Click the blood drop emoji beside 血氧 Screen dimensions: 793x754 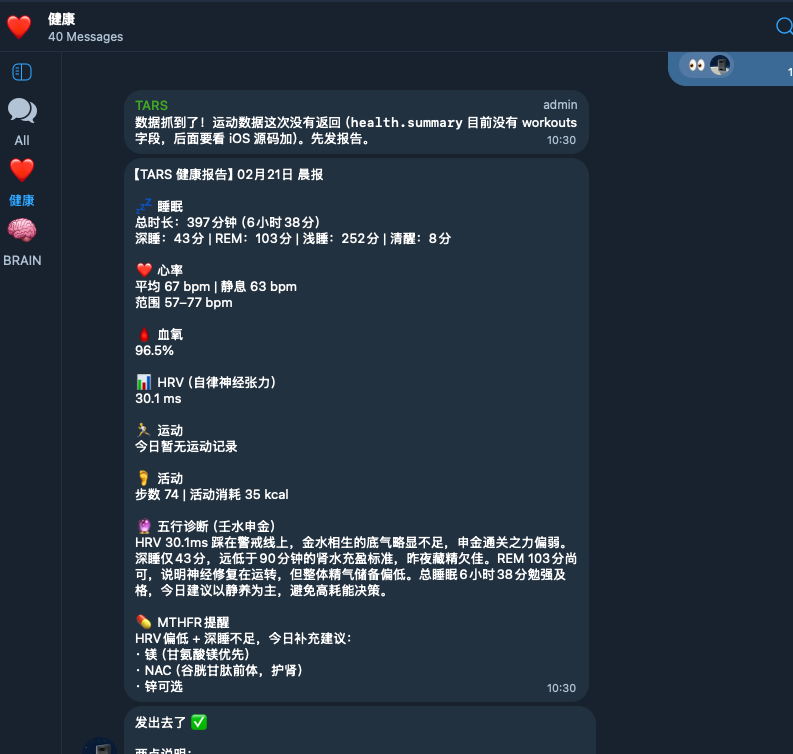coord(144,334)
